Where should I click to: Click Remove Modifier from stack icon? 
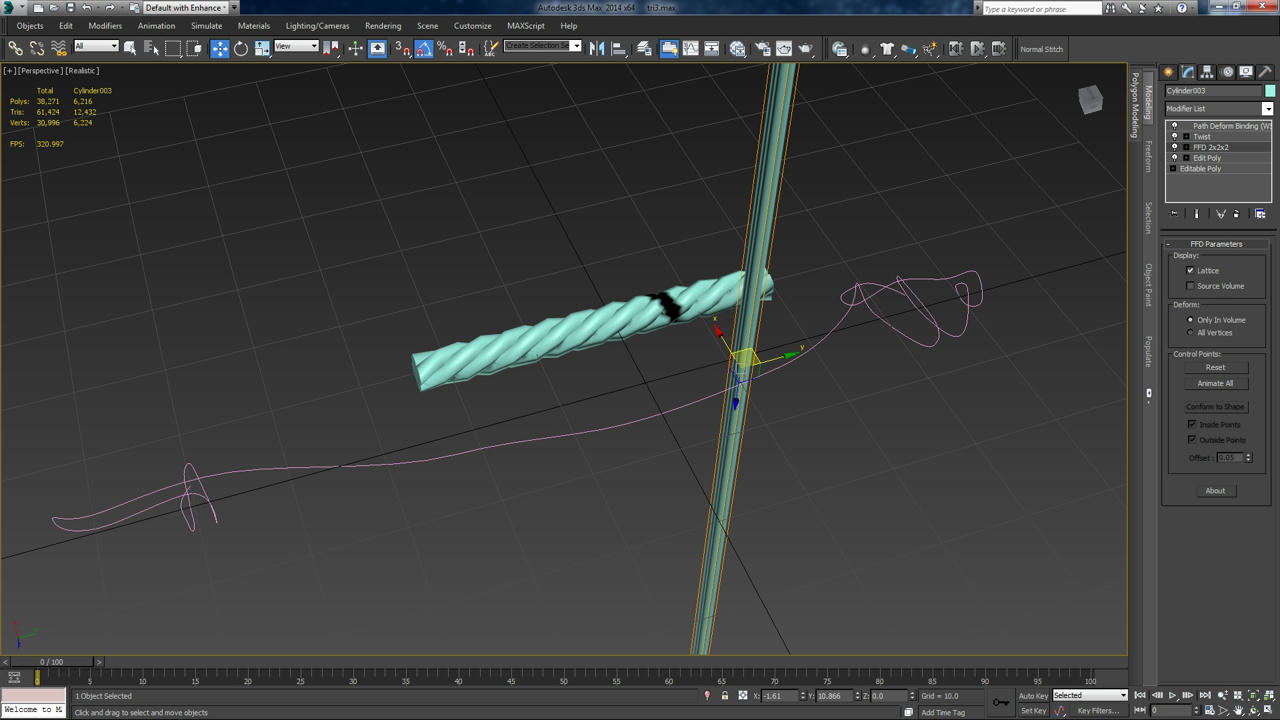(x=1236, y=214)
